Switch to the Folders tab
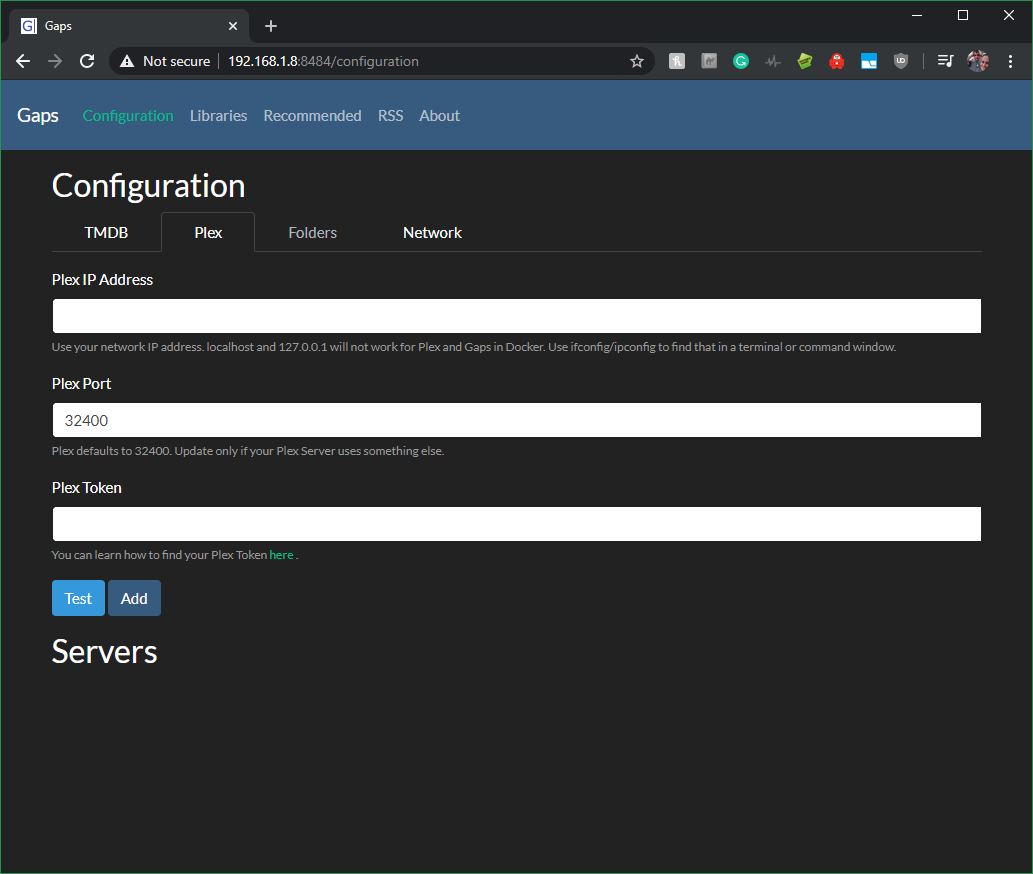Viewport: 1033px width, 874px height. click(x=312, y=232)
